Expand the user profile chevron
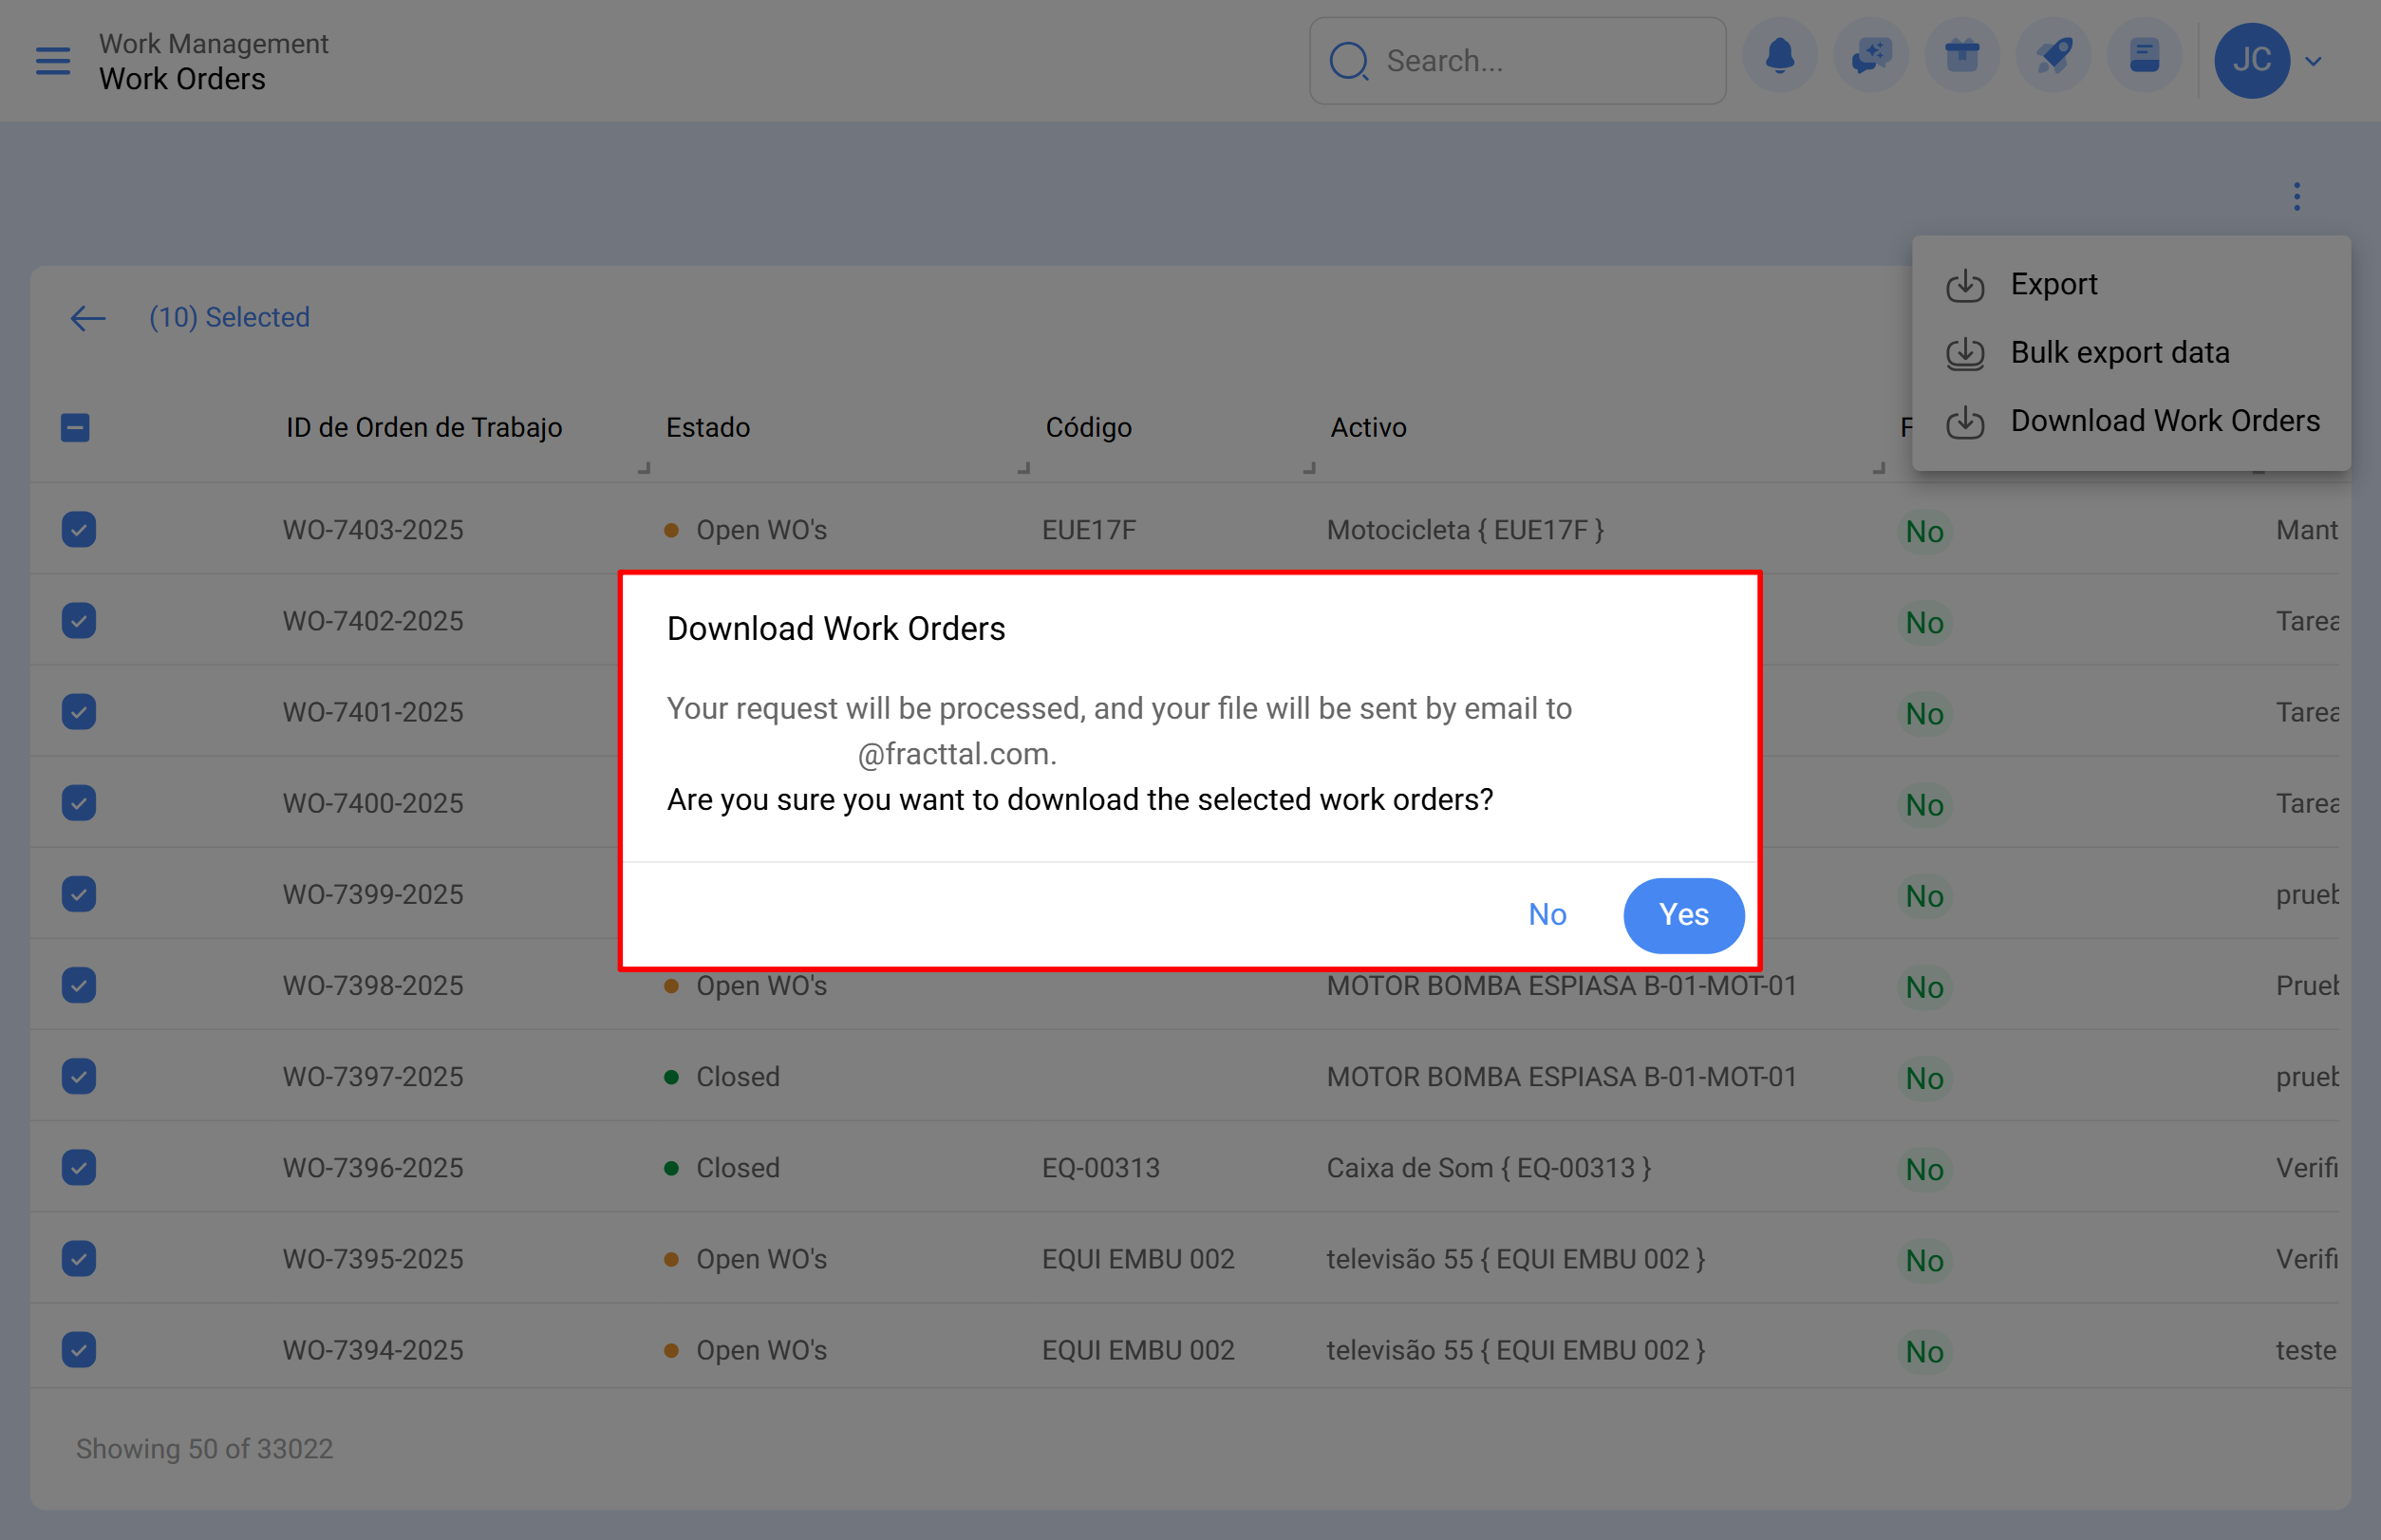 coord(2313,61)
